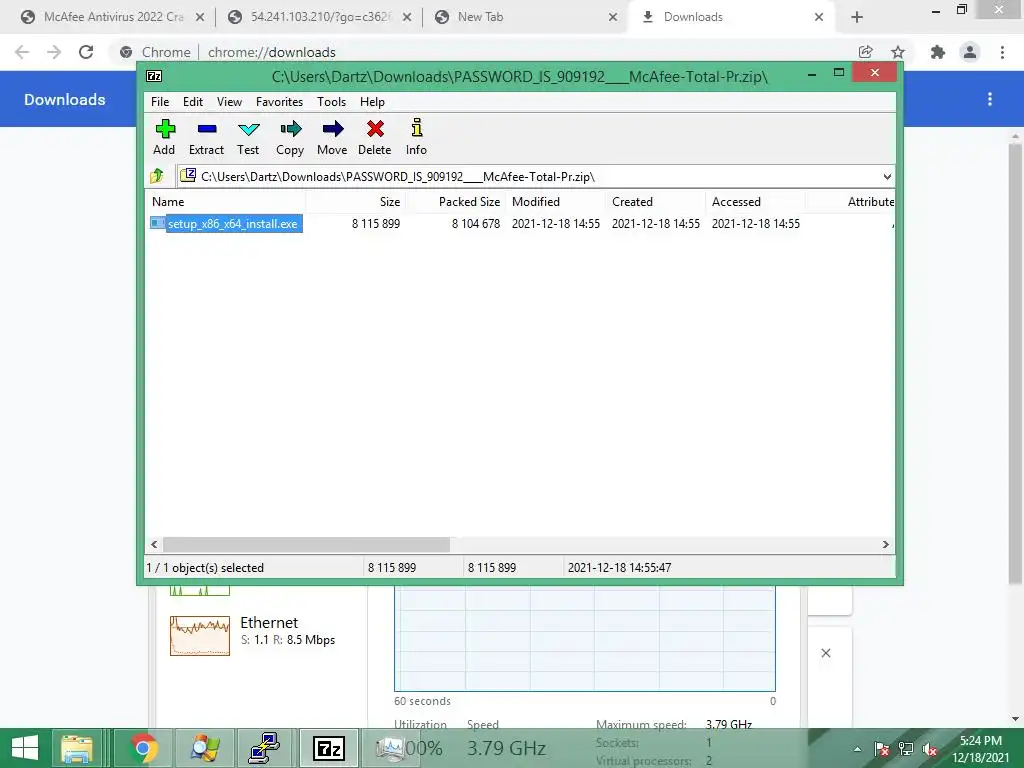The image size is (1024, 768).
Task: Open the View menu
Action: click(229, 102)
